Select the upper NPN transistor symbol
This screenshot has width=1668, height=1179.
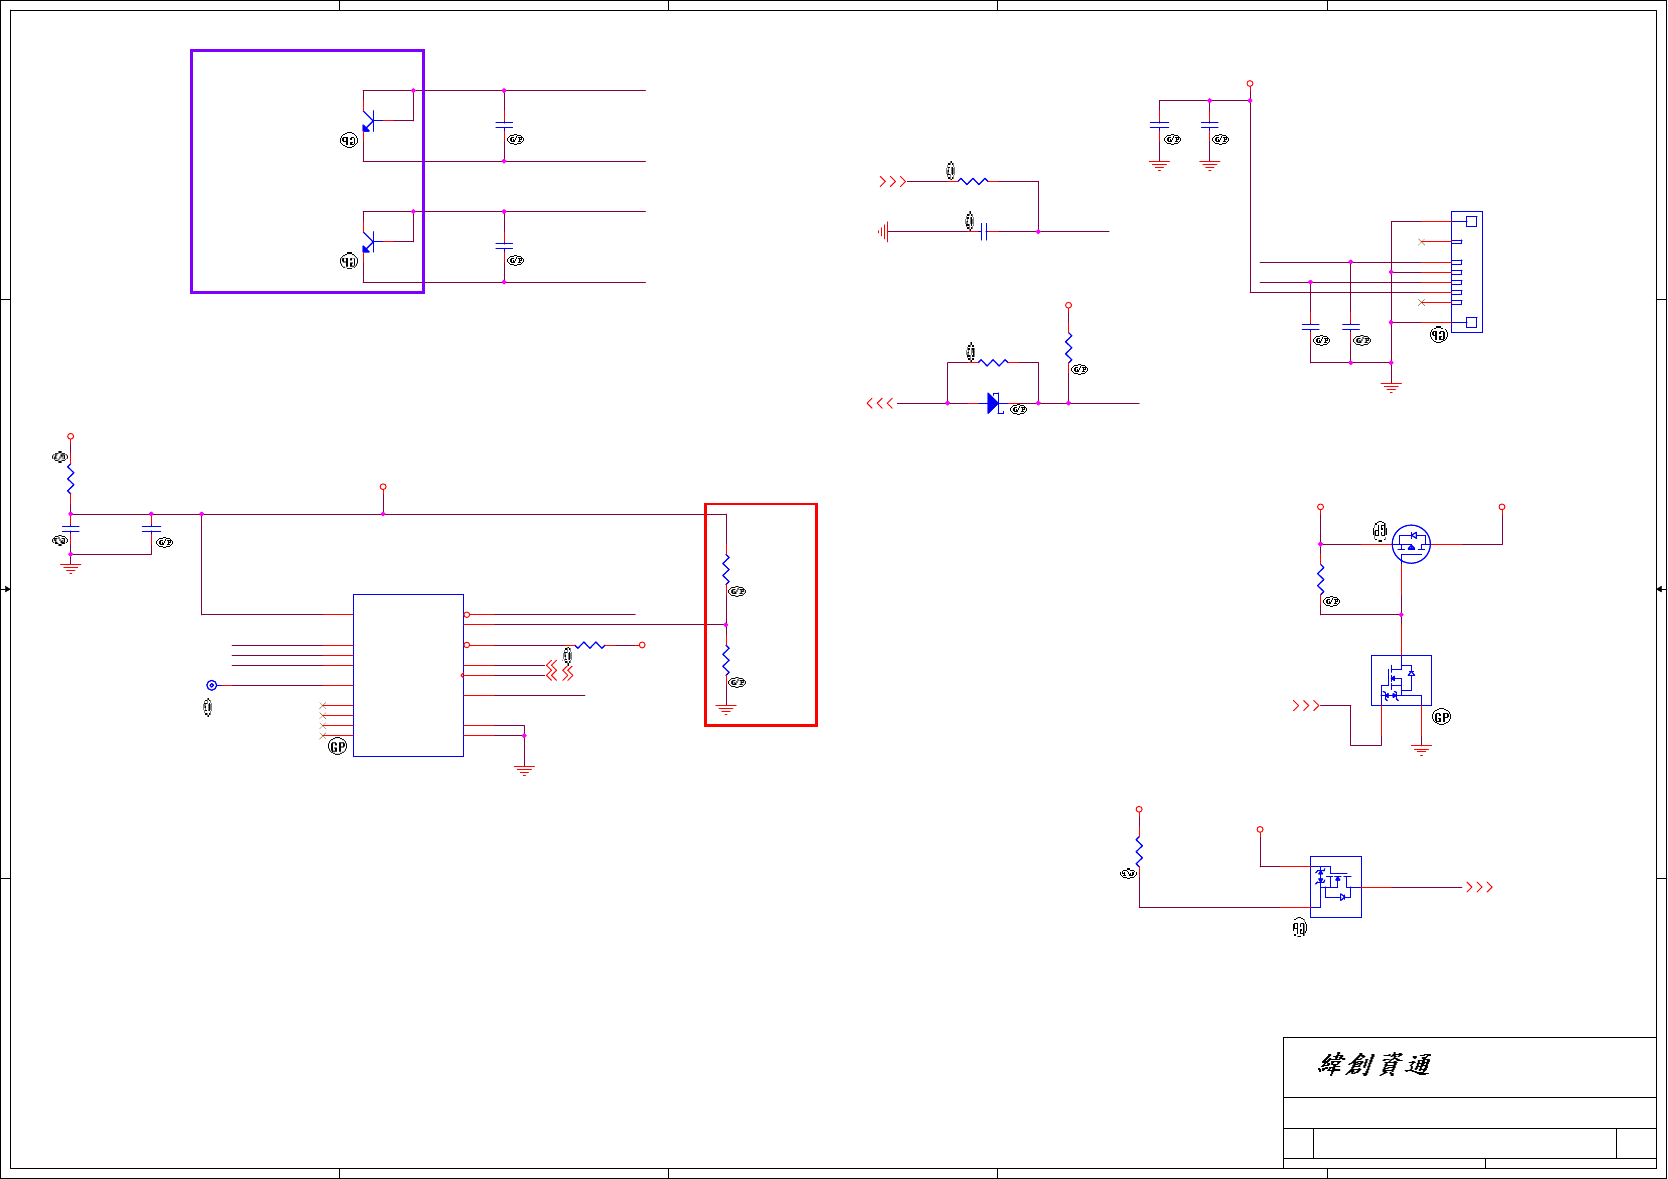tap(368, 121)
